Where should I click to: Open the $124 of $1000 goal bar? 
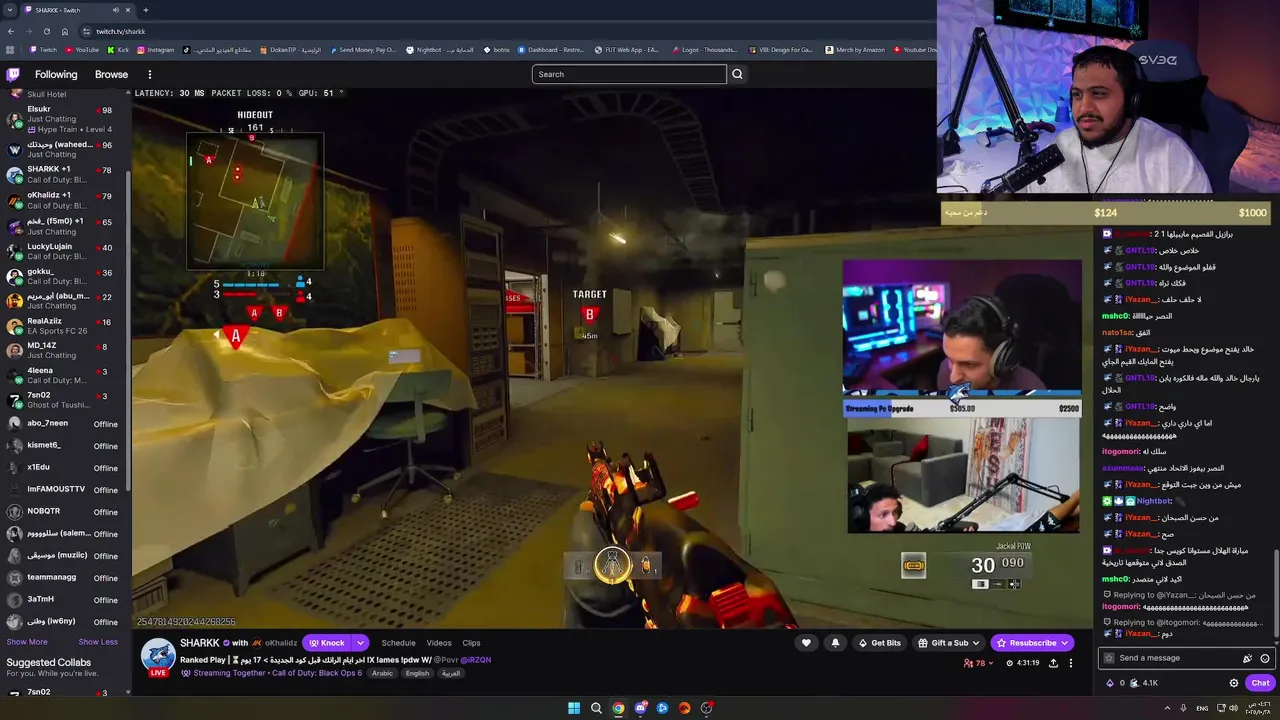[x=1107, y=212]
